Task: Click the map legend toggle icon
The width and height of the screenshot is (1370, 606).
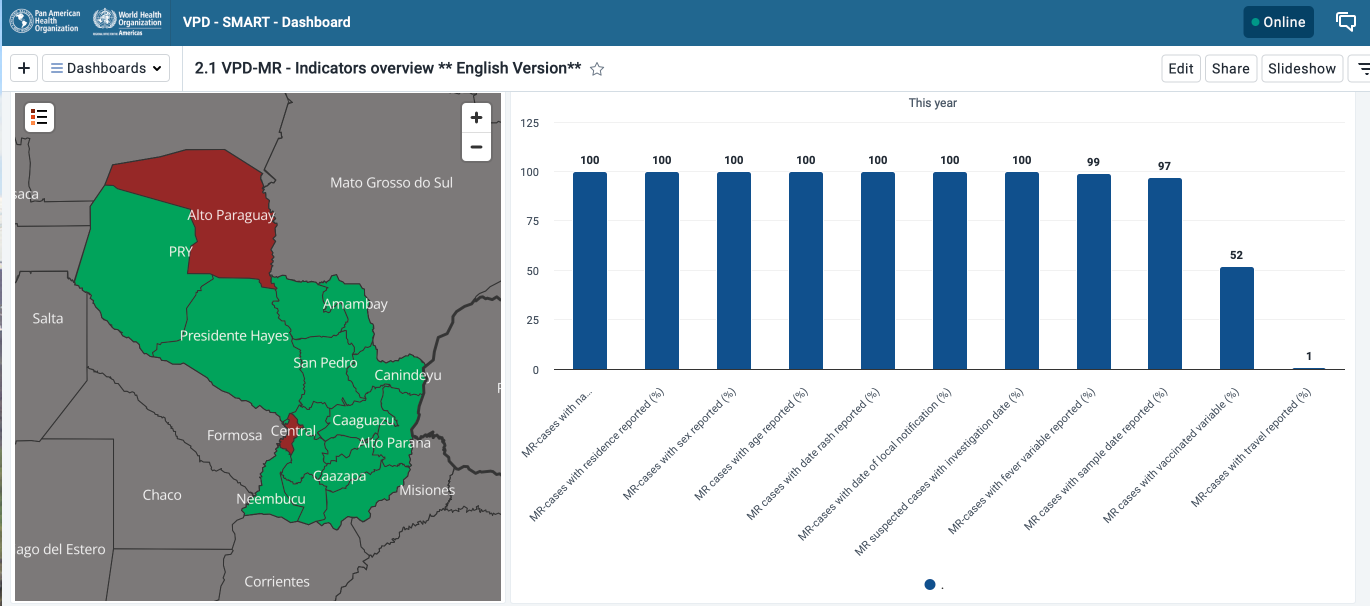Action: point(40,117)
